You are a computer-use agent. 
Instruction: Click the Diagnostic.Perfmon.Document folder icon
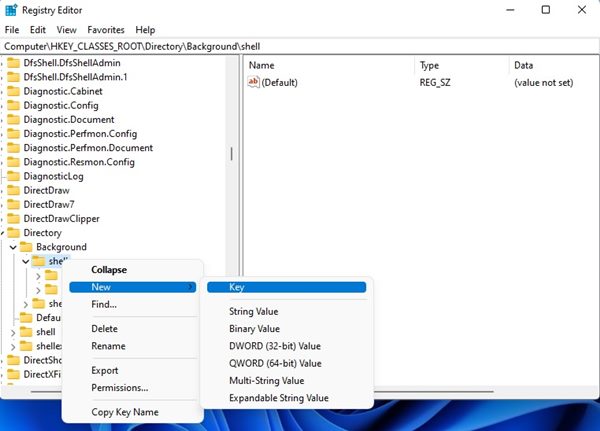coord(13,148)
